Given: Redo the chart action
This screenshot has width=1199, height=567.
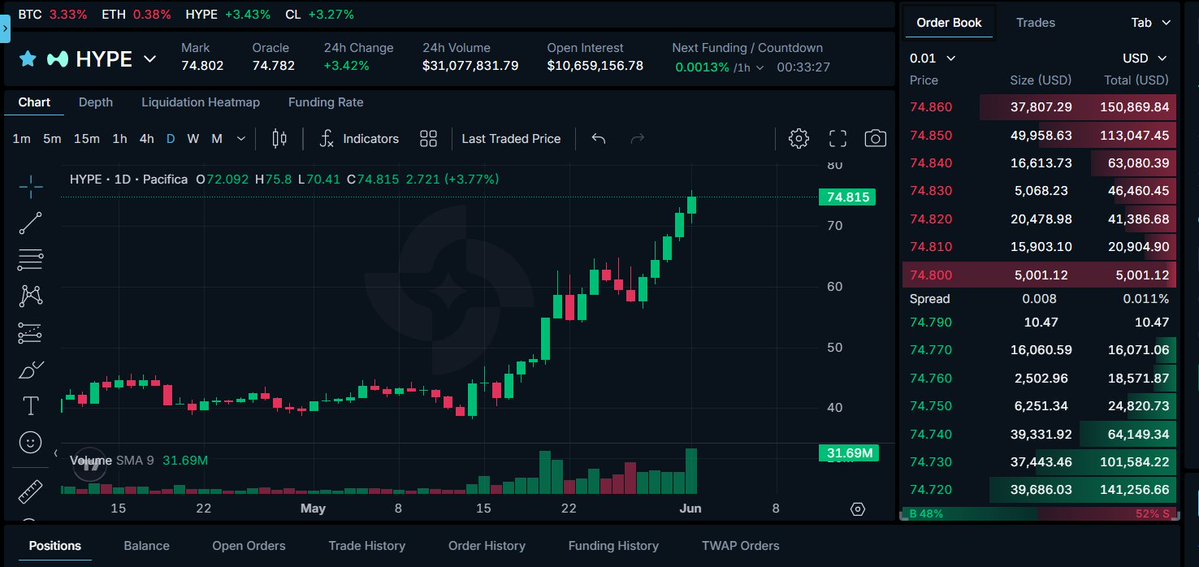Looking at the screenshot, I should tap(637, 138).
